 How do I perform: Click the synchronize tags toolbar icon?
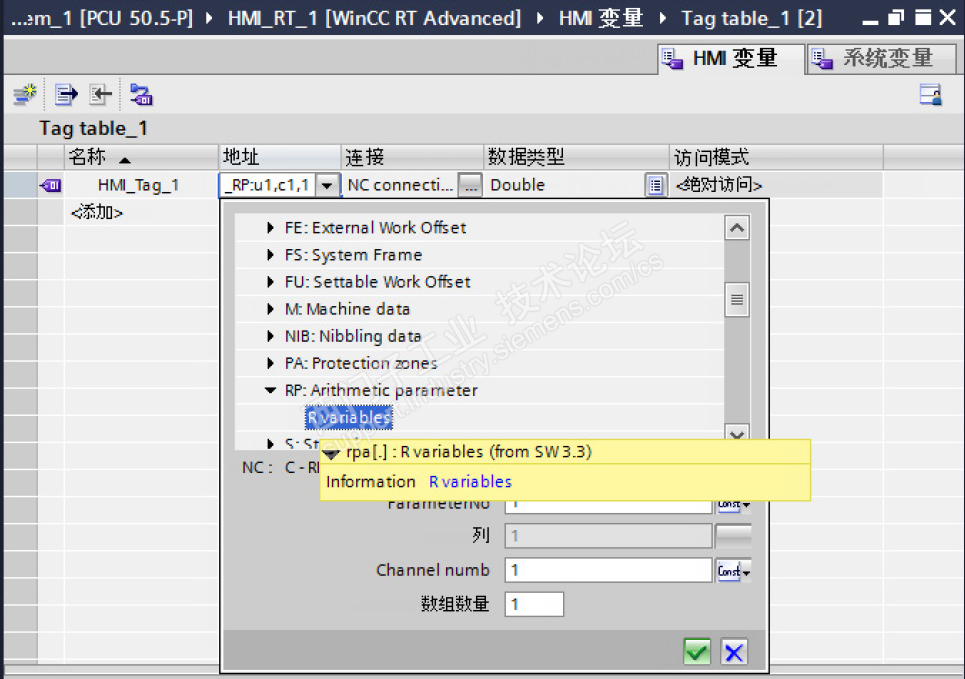coord(141,95)
